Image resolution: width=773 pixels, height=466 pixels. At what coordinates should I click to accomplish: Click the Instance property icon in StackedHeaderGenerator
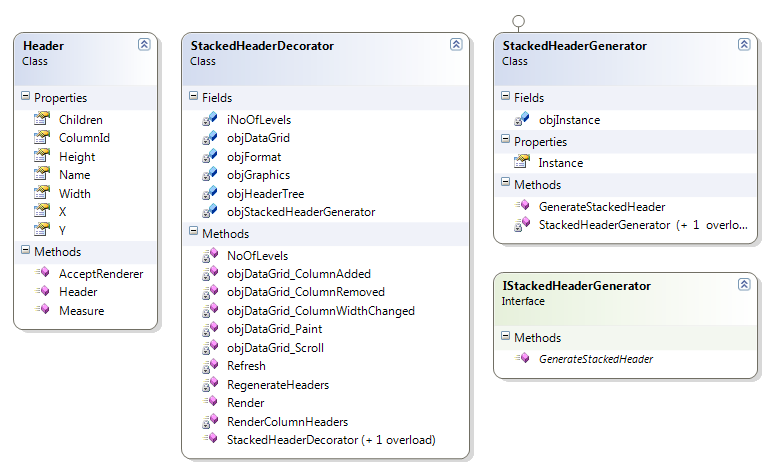(x=522, y=162)
